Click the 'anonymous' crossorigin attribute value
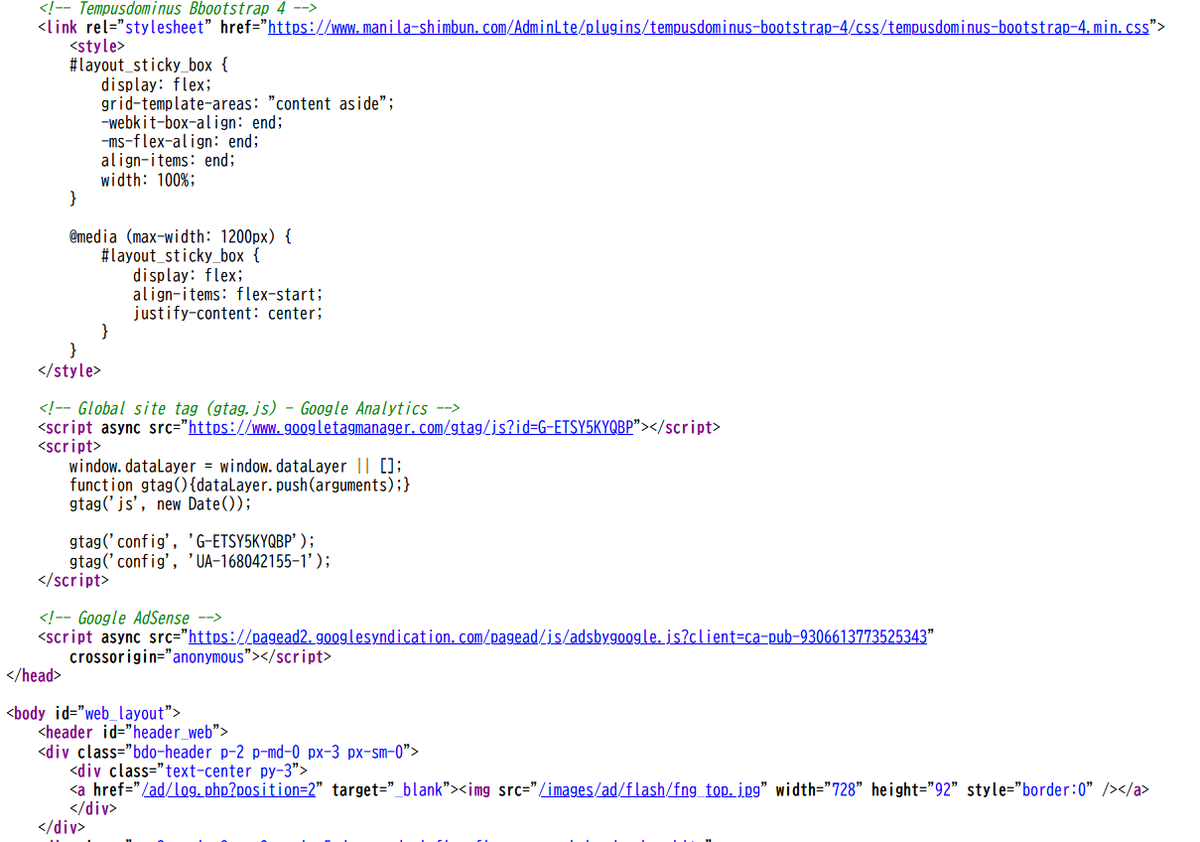The width and height of the screenshot is (1200, 842). coord(208,657)
